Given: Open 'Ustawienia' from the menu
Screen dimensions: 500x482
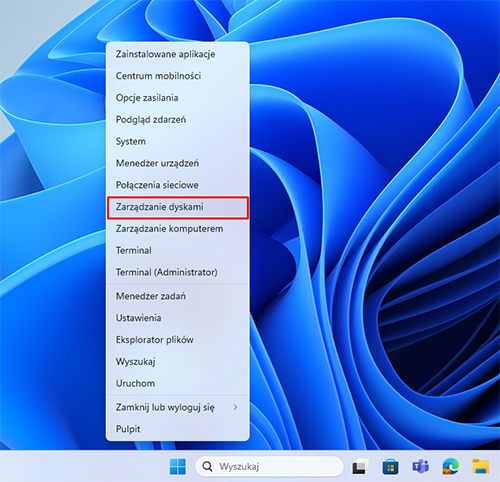Looking at the screenshot, I should click(178, 318).
